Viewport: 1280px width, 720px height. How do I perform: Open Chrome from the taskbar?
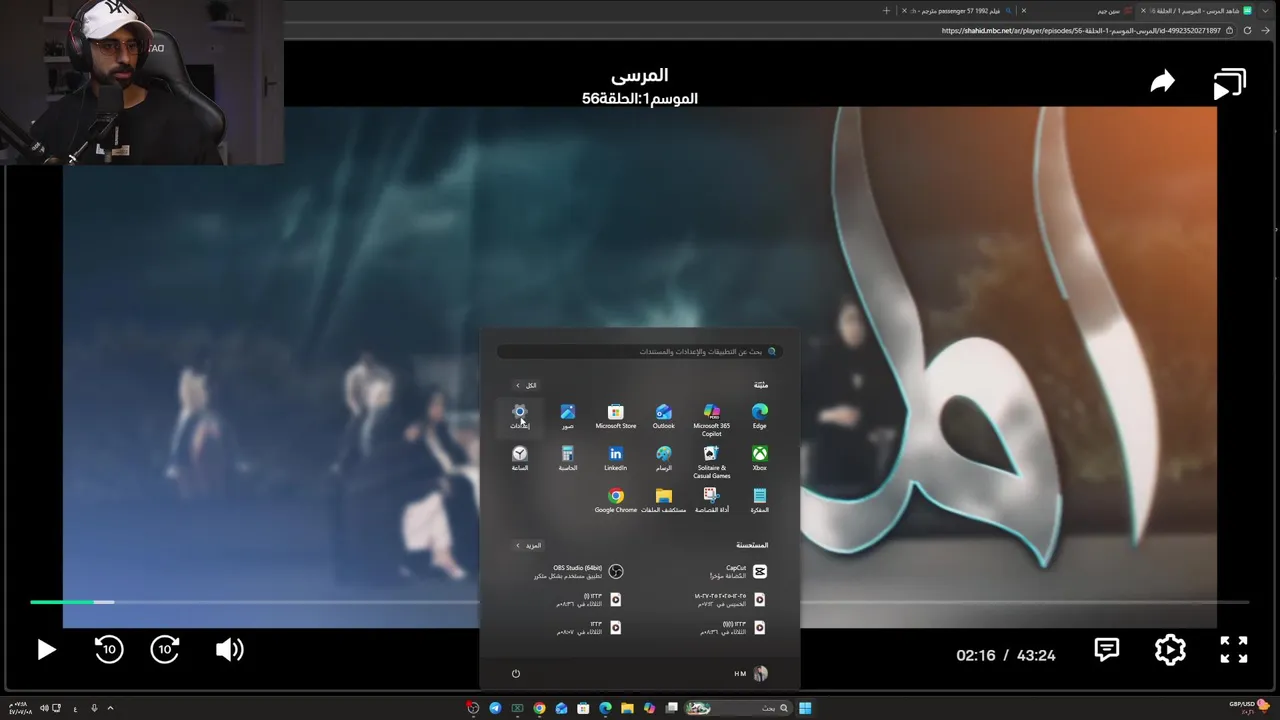pyautogui.click(x=539, y=708)
